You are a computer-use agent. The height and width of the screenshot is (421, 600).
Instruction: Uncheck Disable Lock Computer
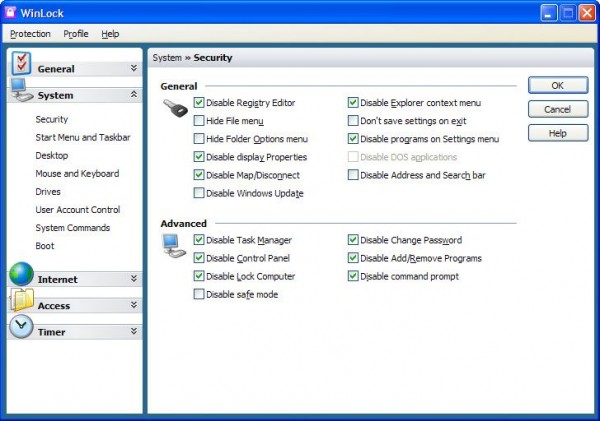pos(199,276)
